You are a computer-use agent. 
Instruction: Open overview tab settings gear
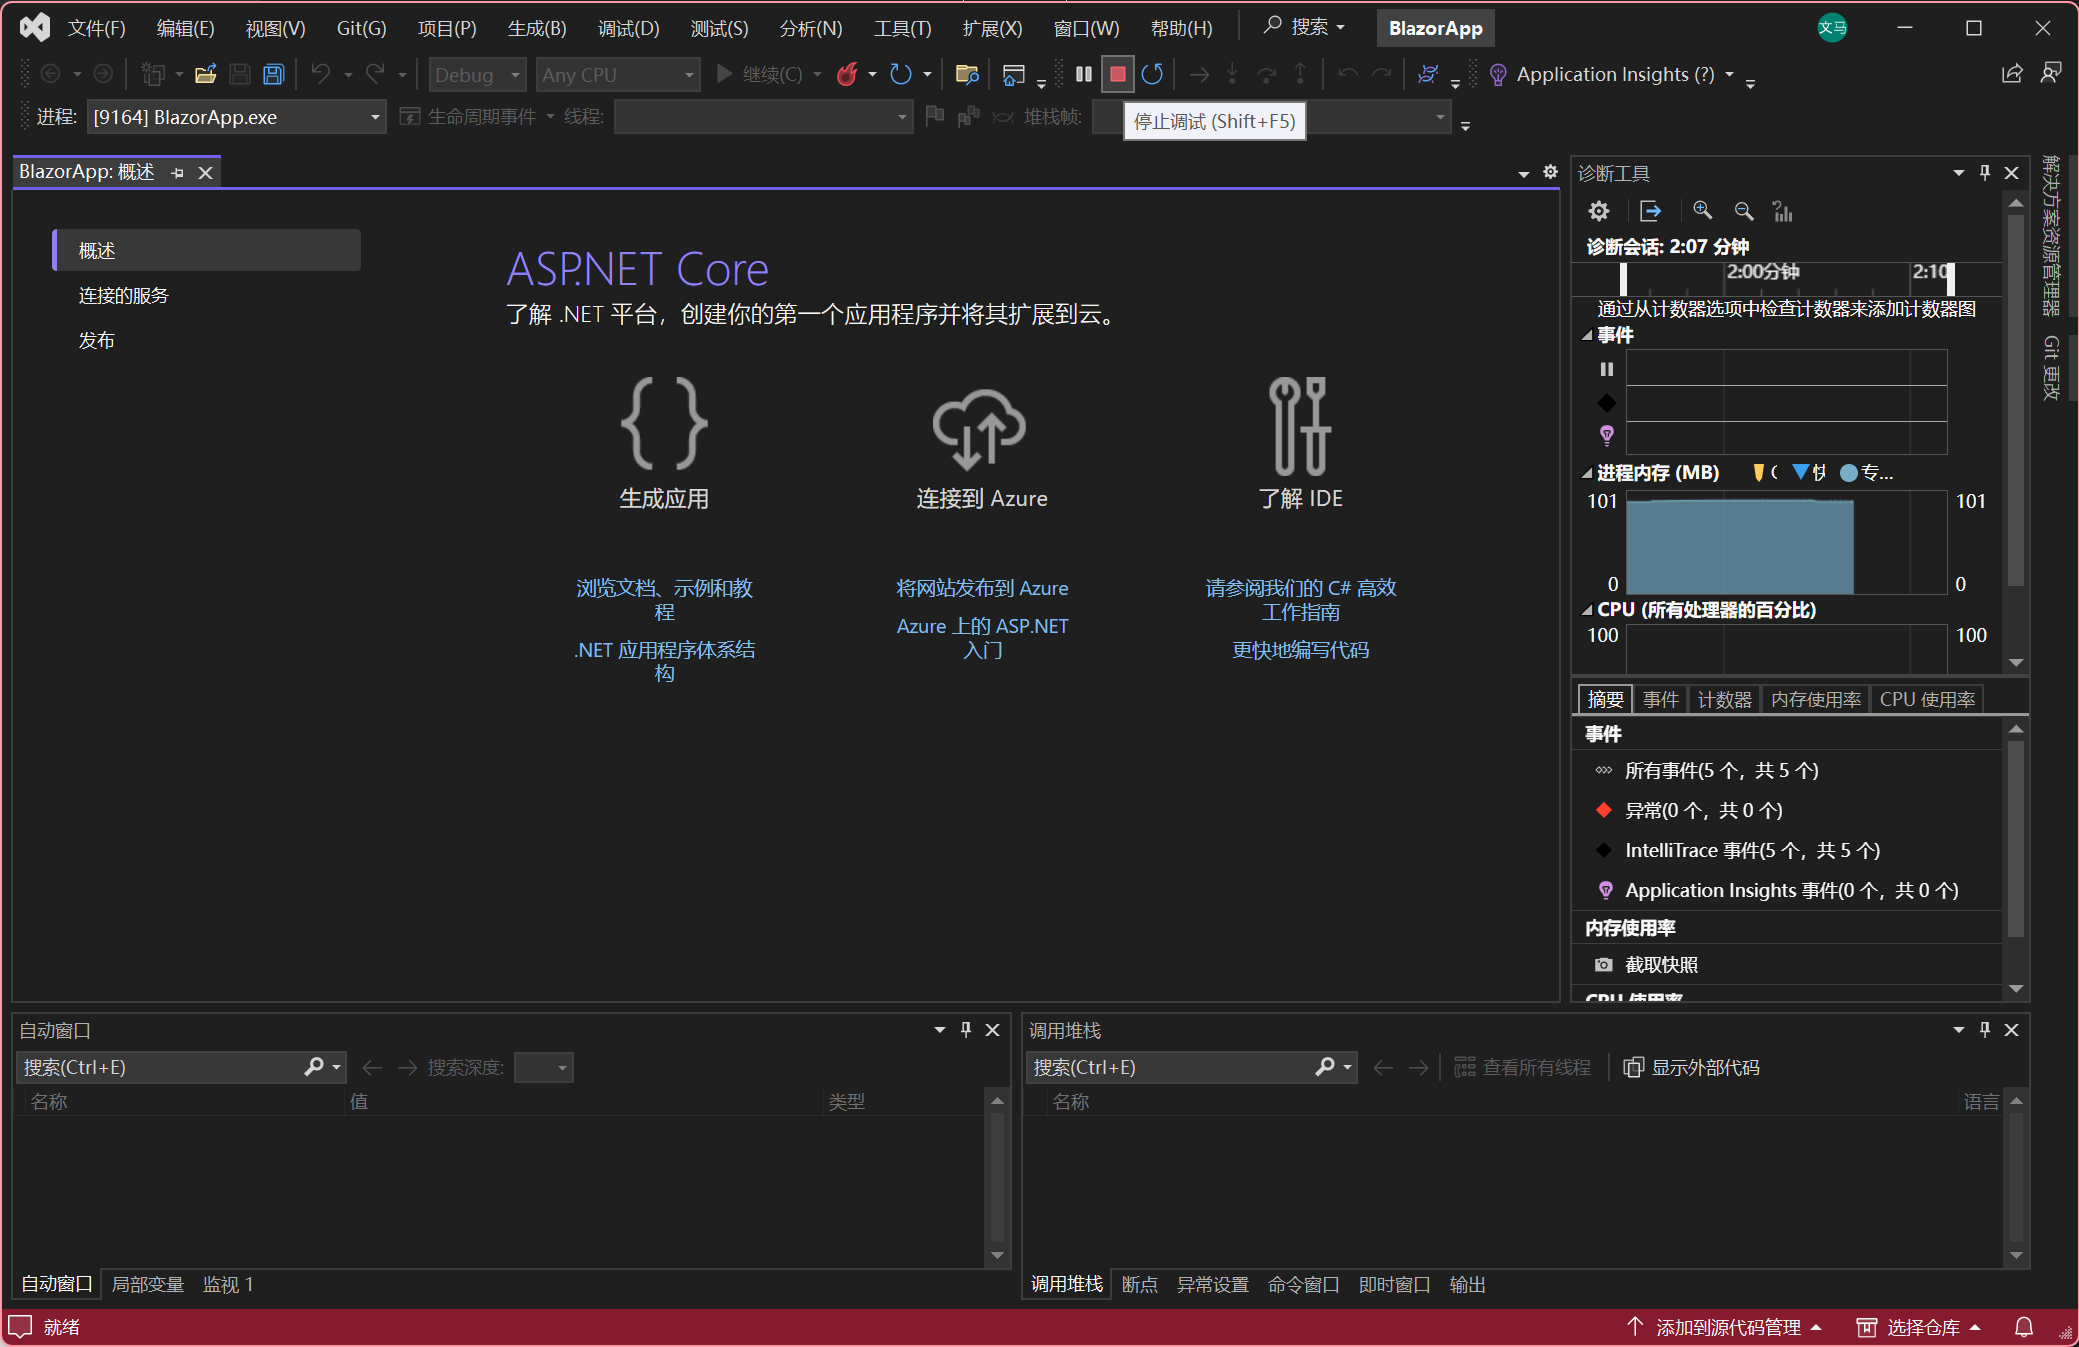pos(1550,172)
